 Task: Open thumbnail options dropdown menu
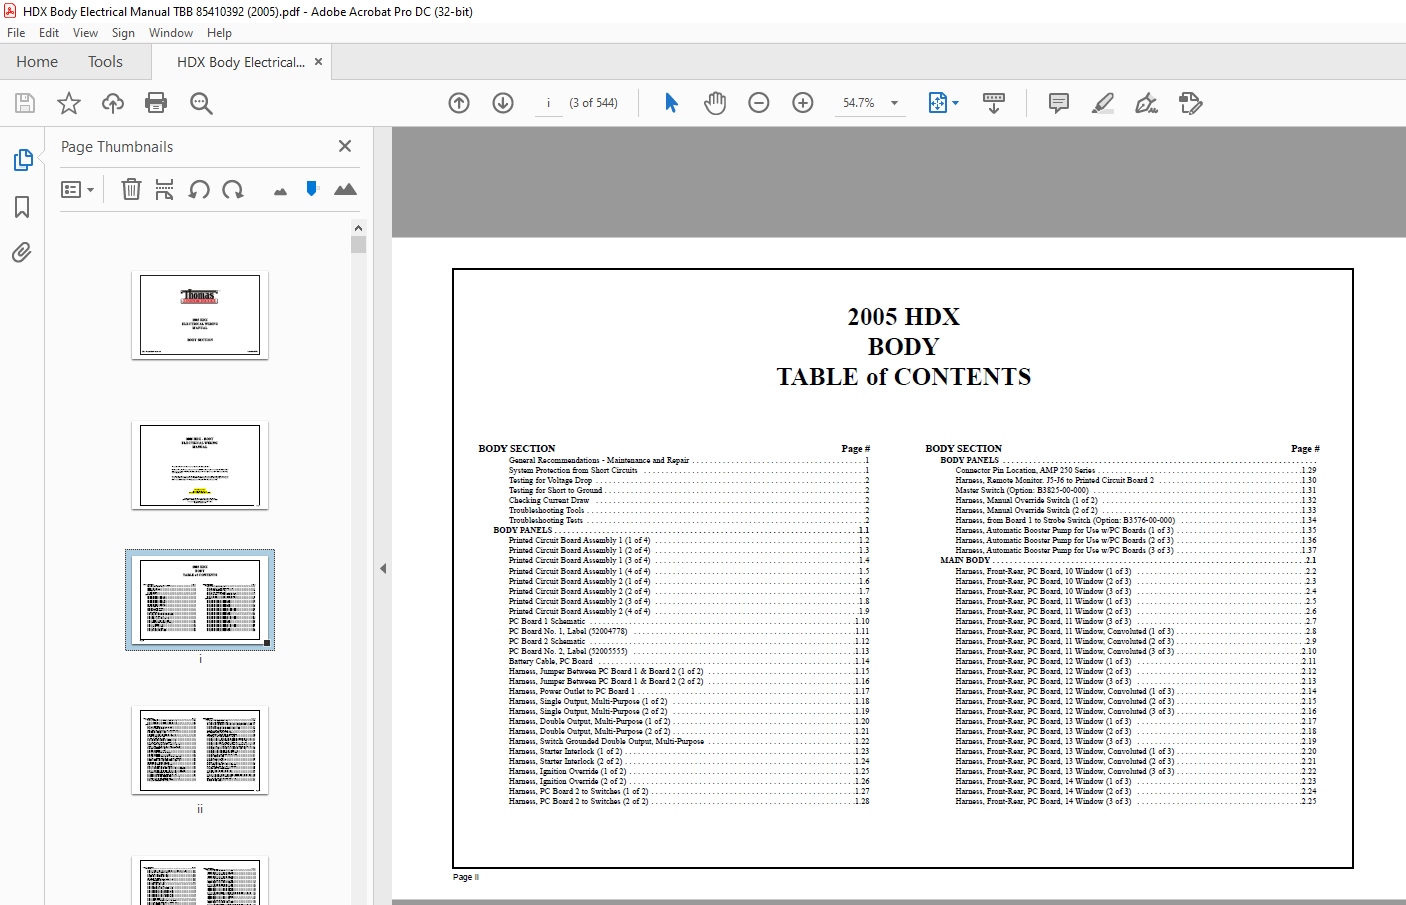tap(77, 189)
